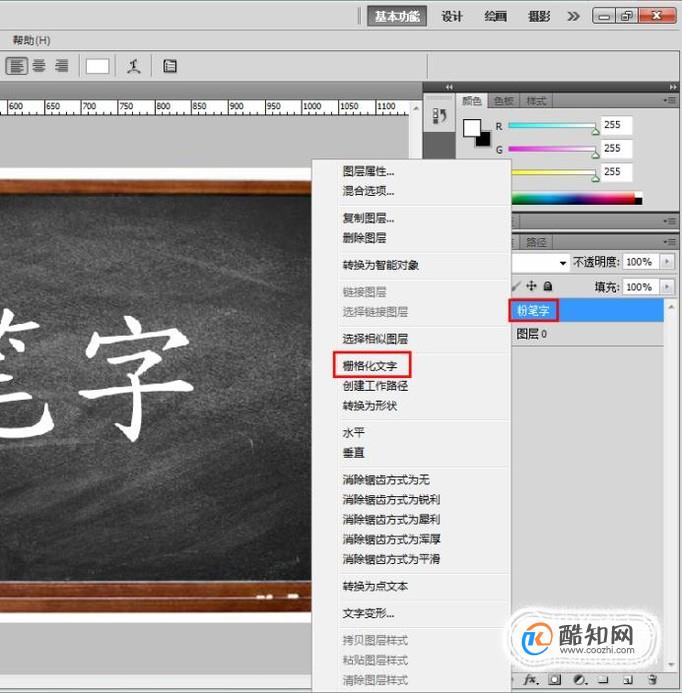The height and width of the screenshot is (693, 682).
Task: Toggle the lock position move icon
Action: coord(531,286)
